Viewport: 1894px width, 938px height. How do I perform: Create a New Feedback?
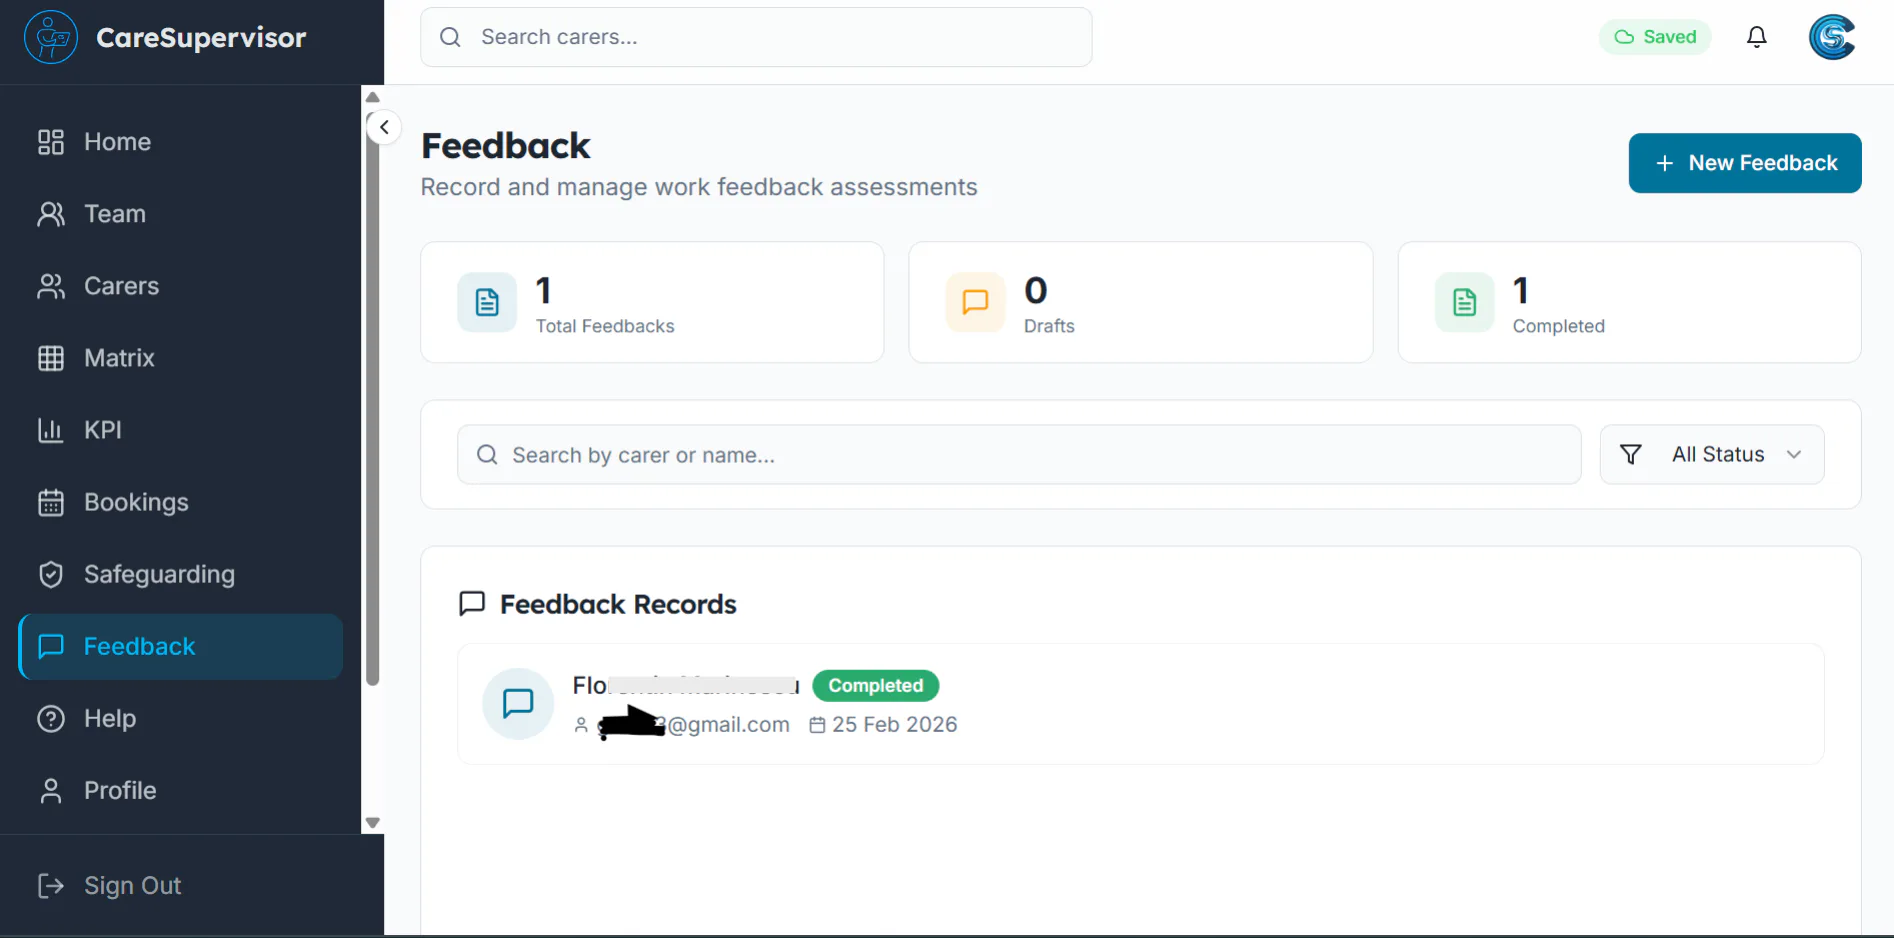[x=1745, y=163]
